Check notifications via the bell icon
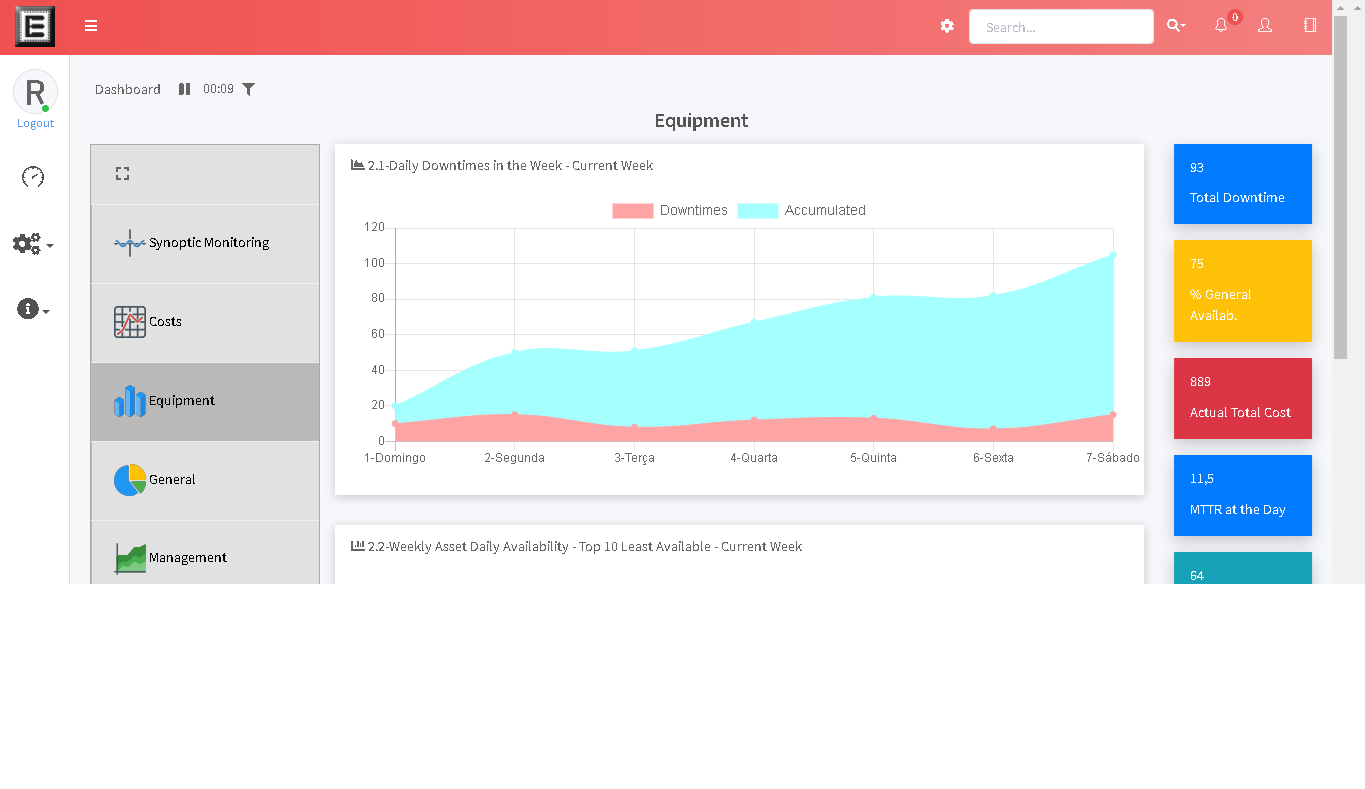 click(x=1221, y=26)
